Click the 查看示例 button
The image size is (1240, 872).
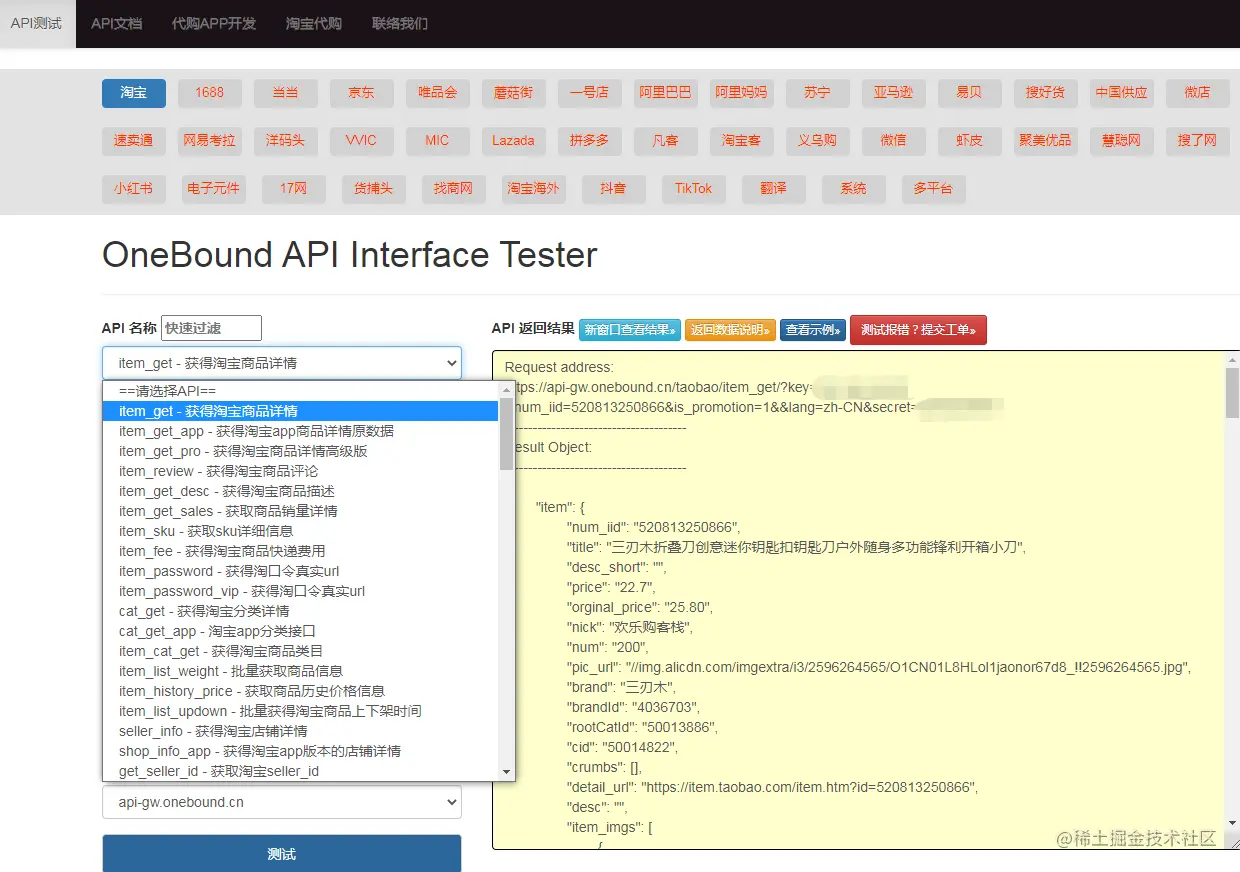[813, 330]
